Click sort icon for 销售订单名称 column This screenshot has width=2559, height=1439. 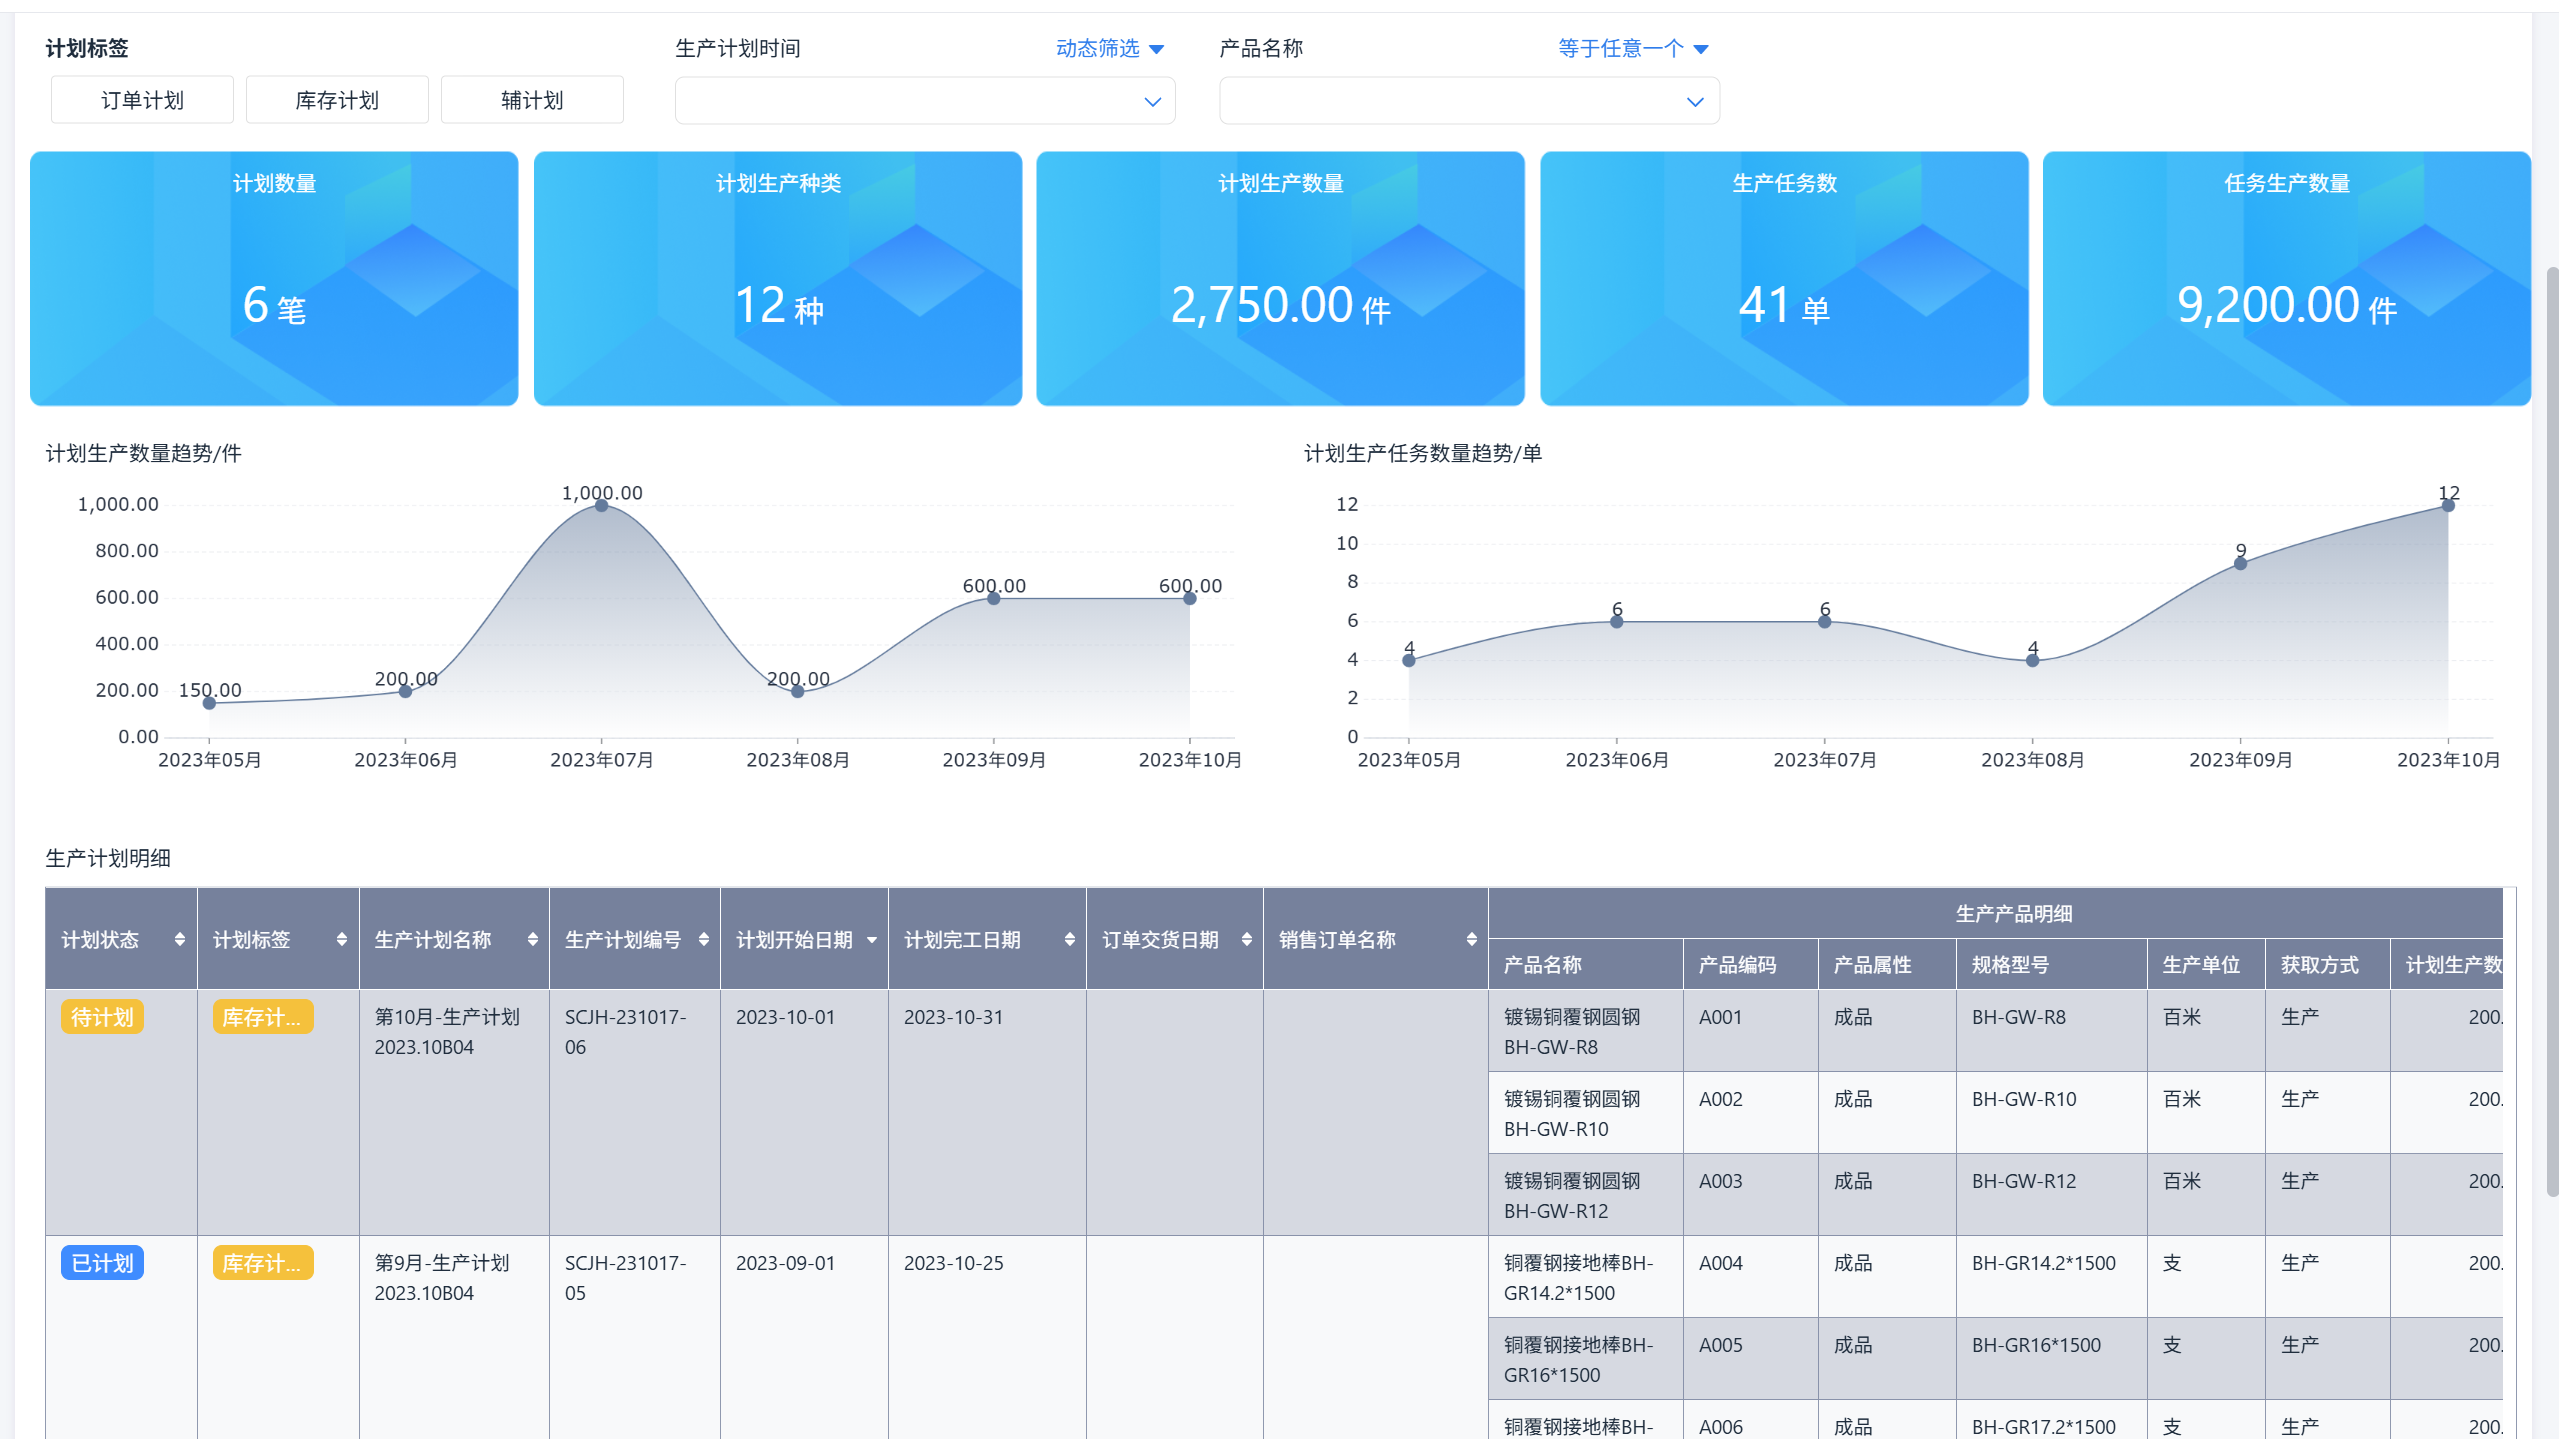(x=1472, y=939)
